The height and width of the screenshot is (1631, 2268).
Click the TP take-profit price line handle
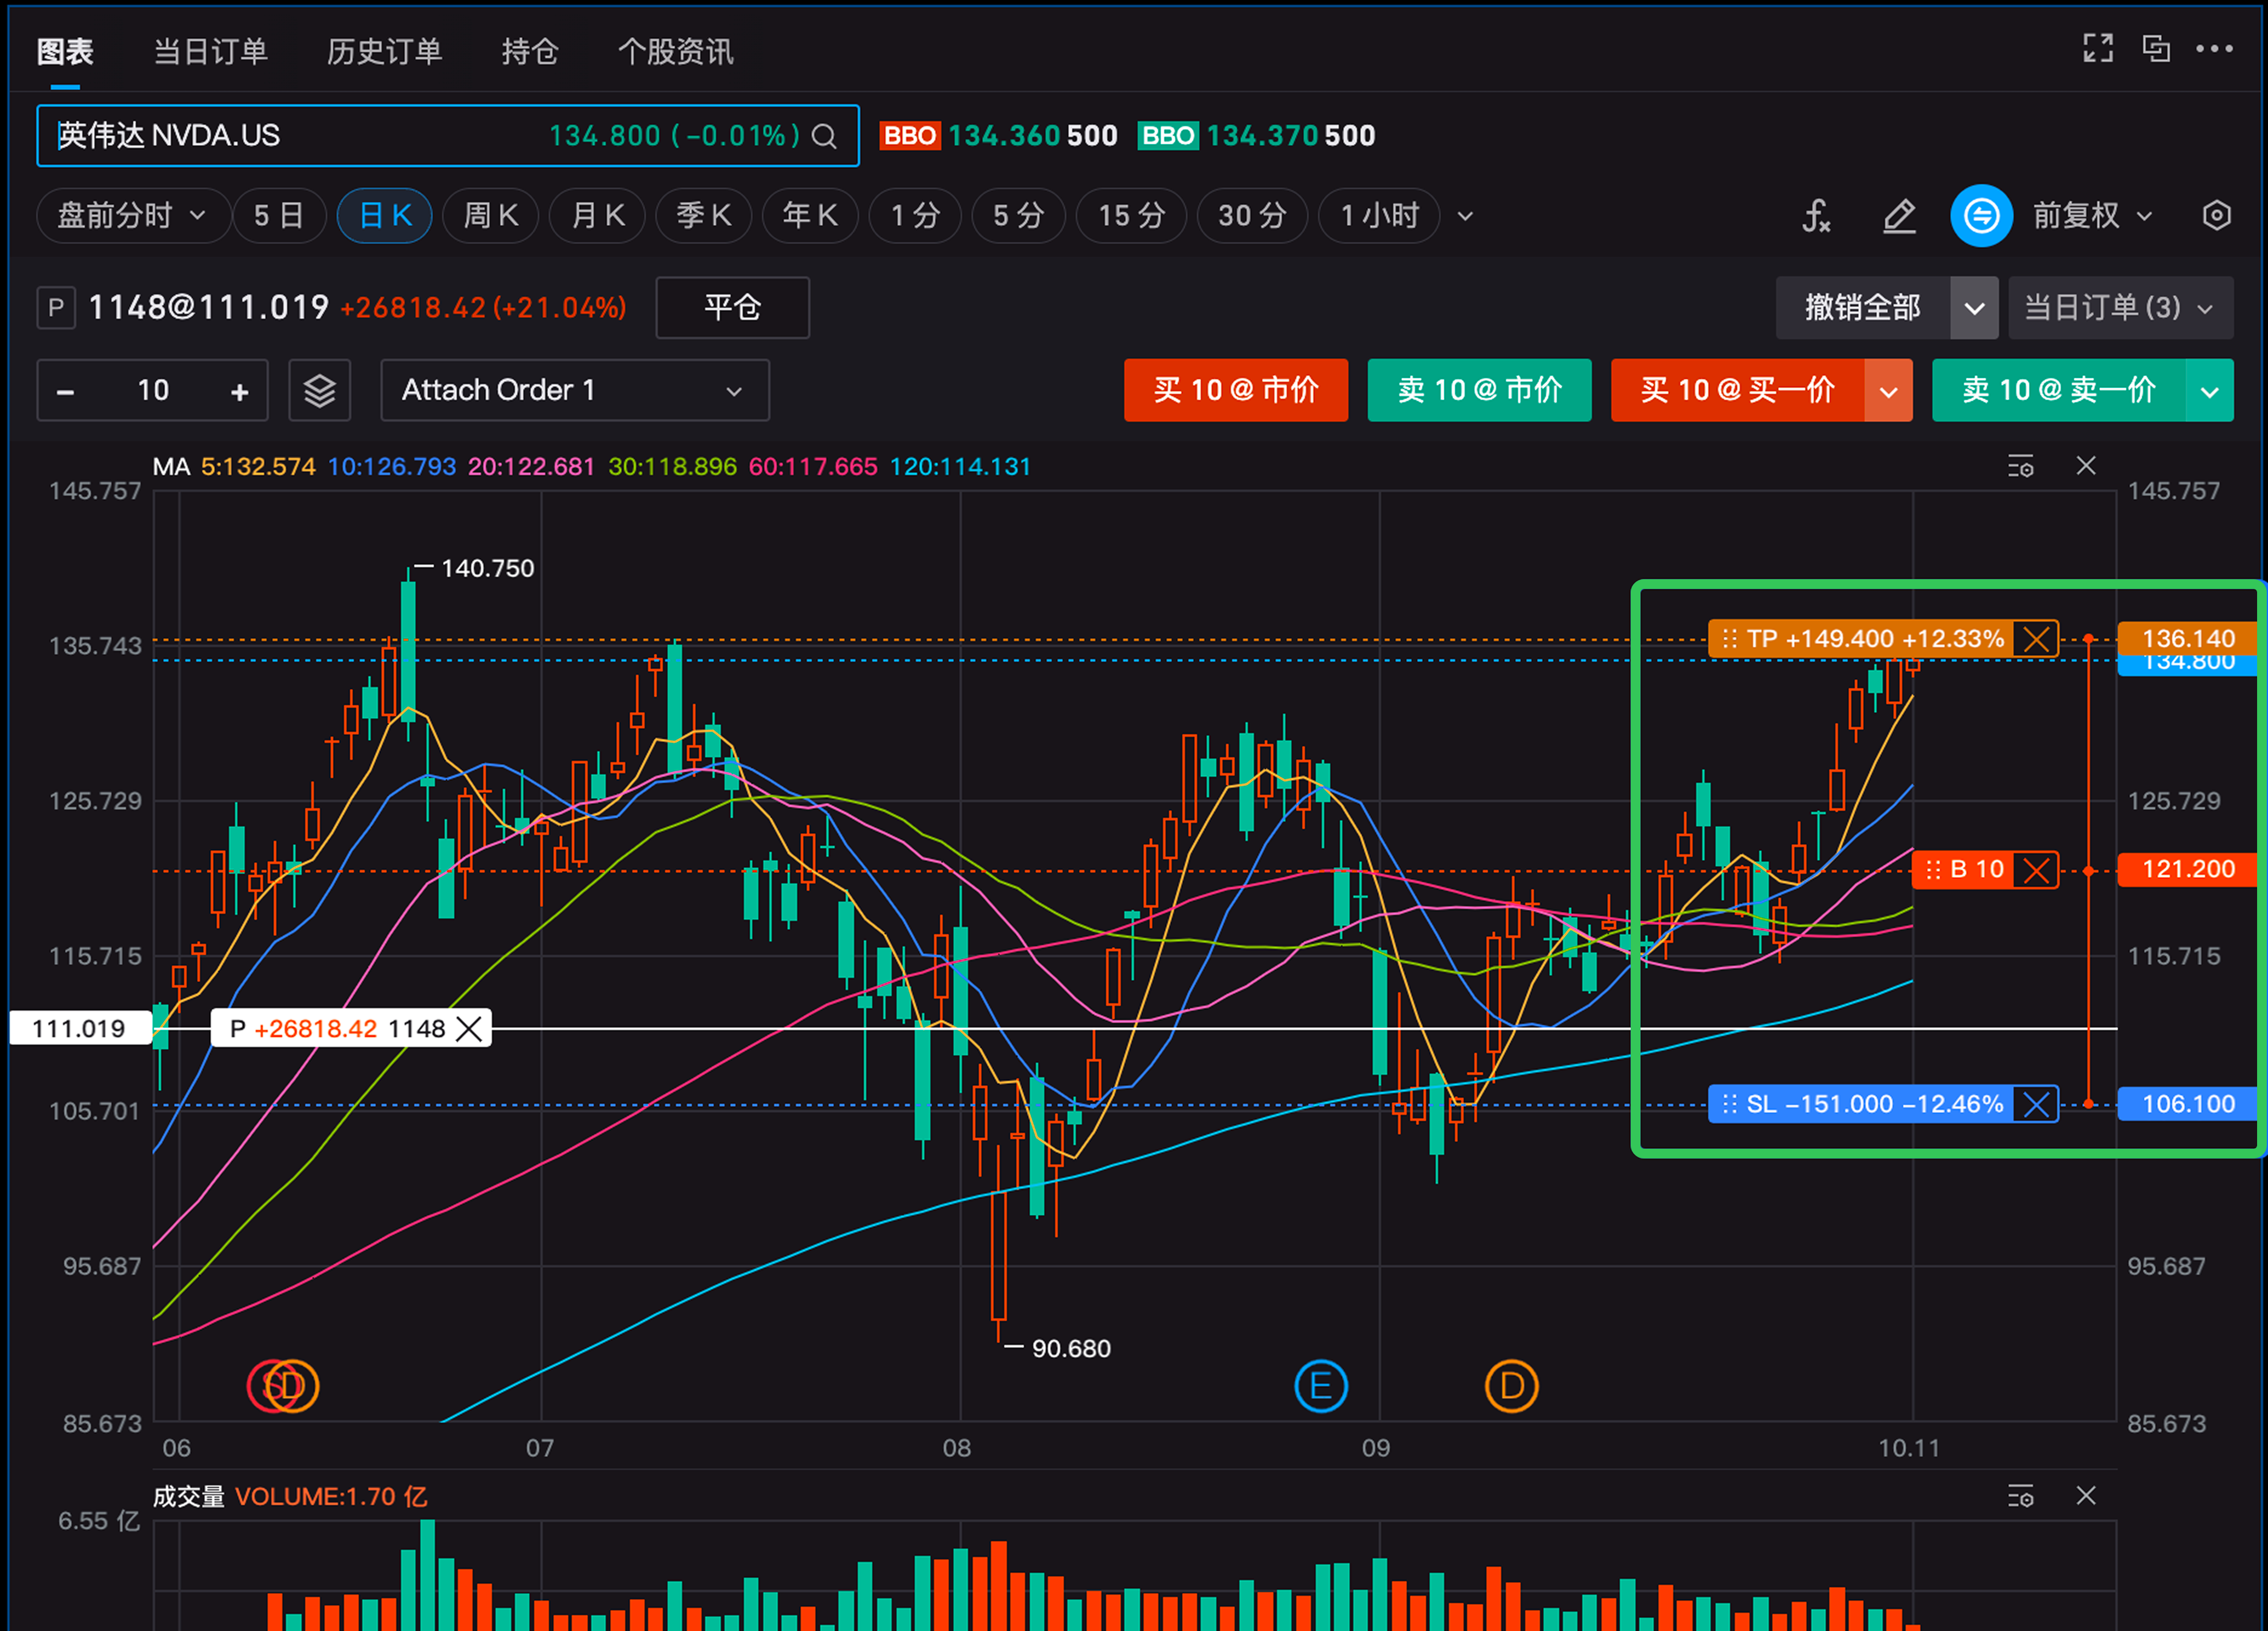[x=1730, y=639]
